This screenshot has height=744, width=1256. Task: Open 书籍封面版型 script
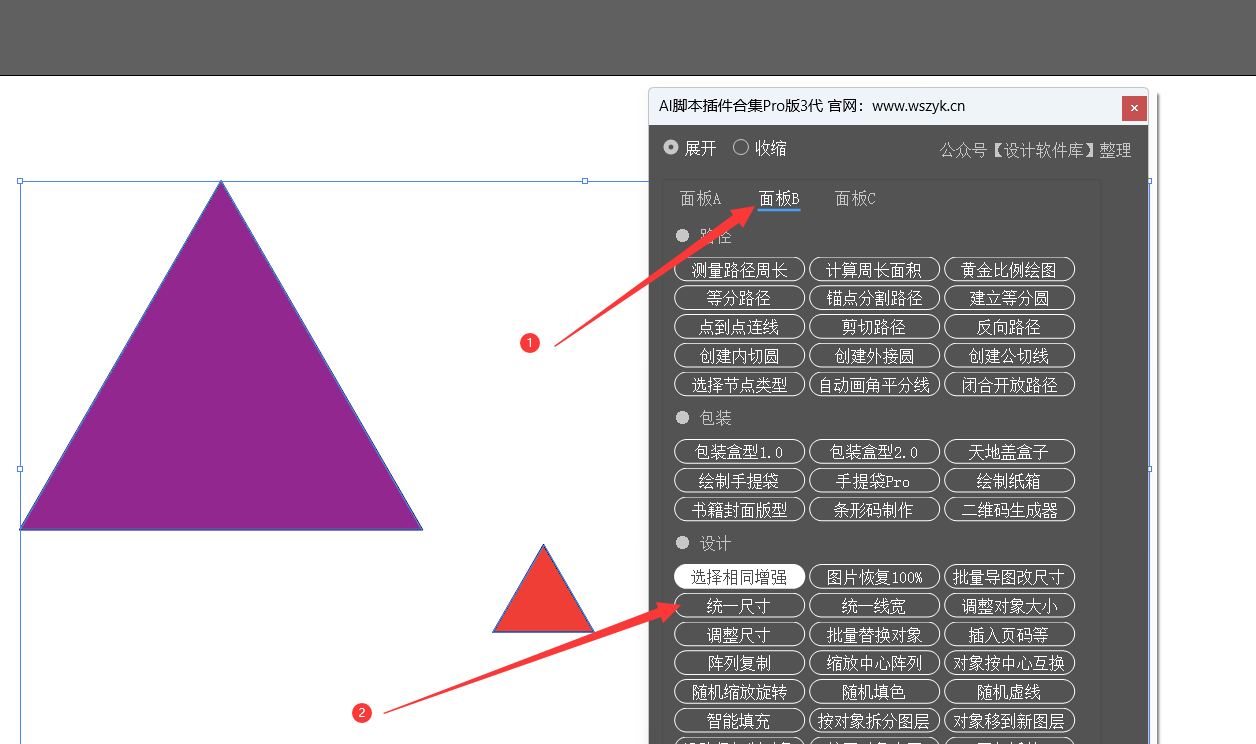pyautogui.click(x=739, y=510)
